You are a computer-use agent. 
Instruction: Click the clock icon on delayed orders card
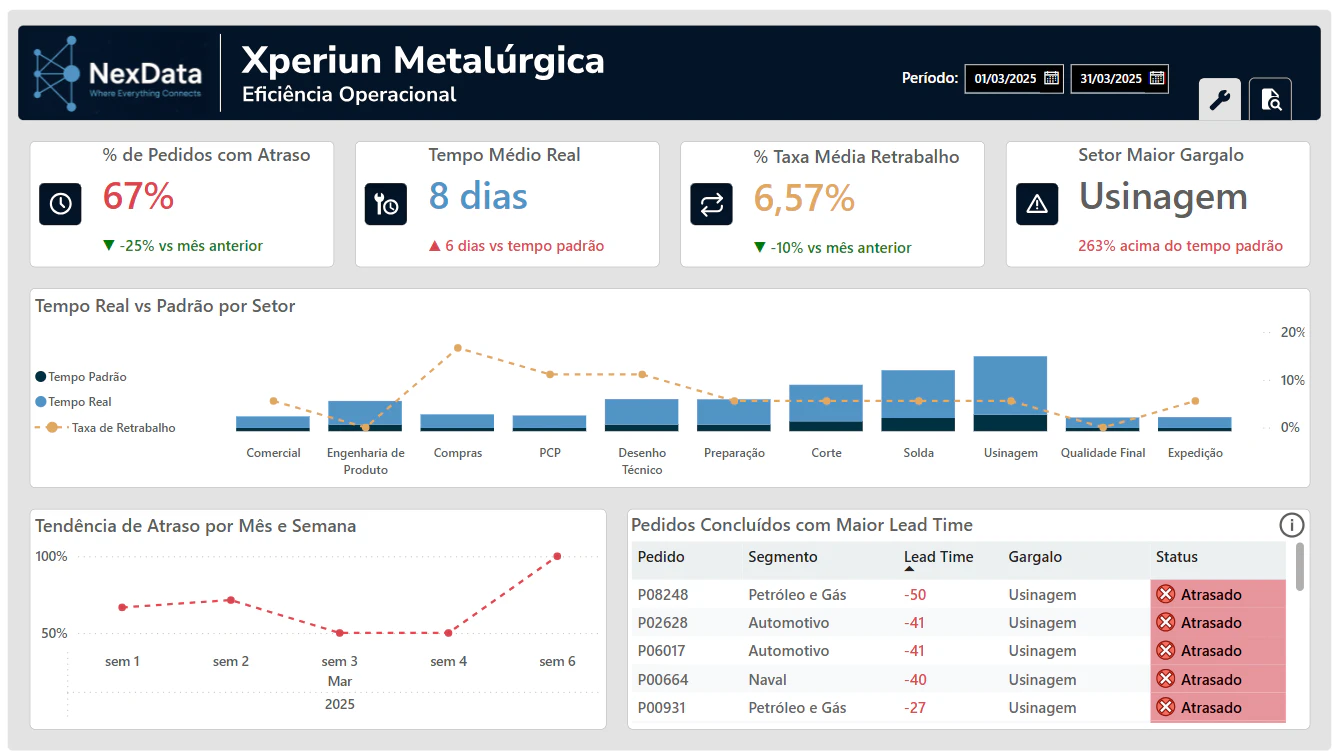(x=60, y=204)
